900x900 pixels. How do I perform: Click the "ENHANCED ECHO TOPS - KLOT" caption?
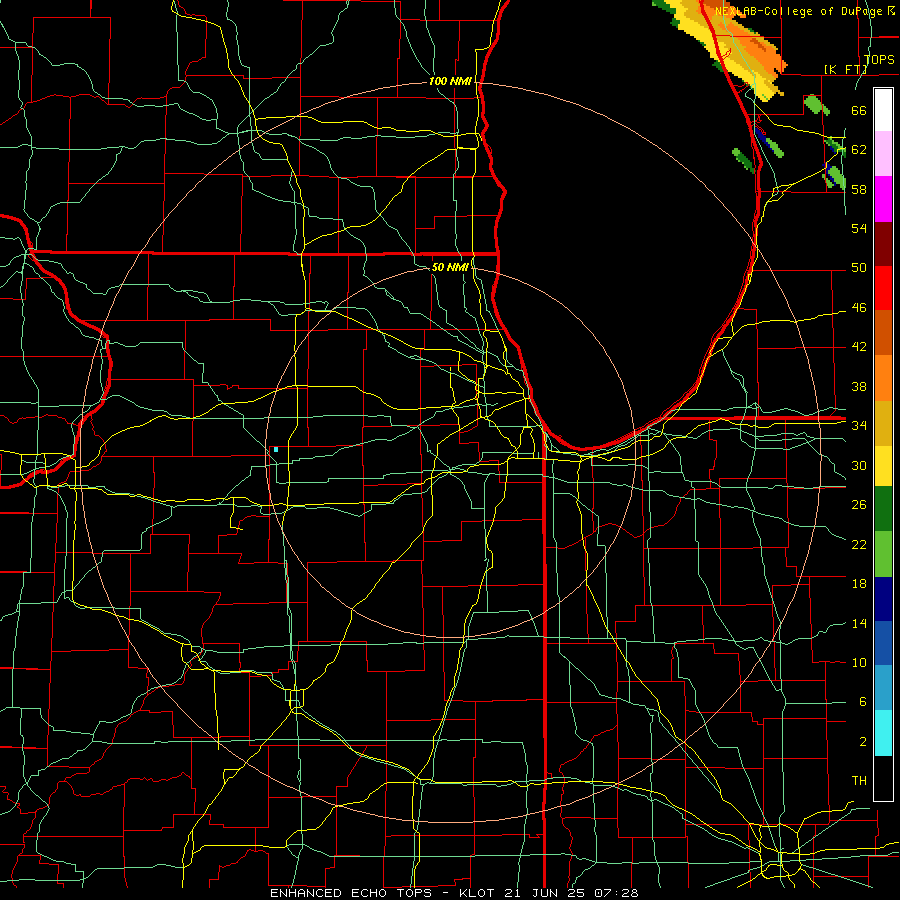coord(383,893)
